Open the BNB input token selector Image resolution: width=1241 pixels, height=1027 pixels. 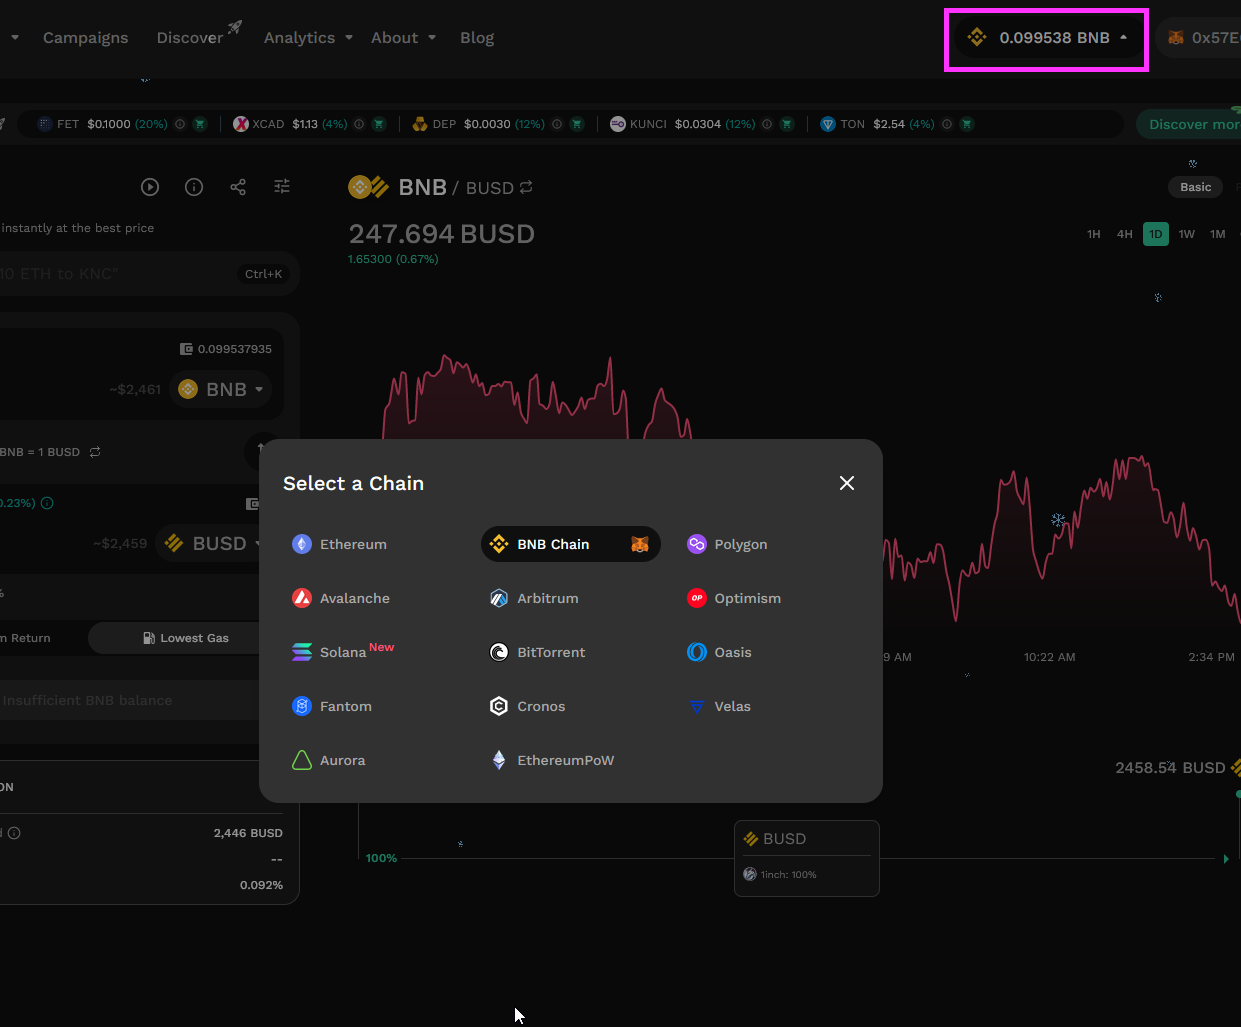[220, 389]
